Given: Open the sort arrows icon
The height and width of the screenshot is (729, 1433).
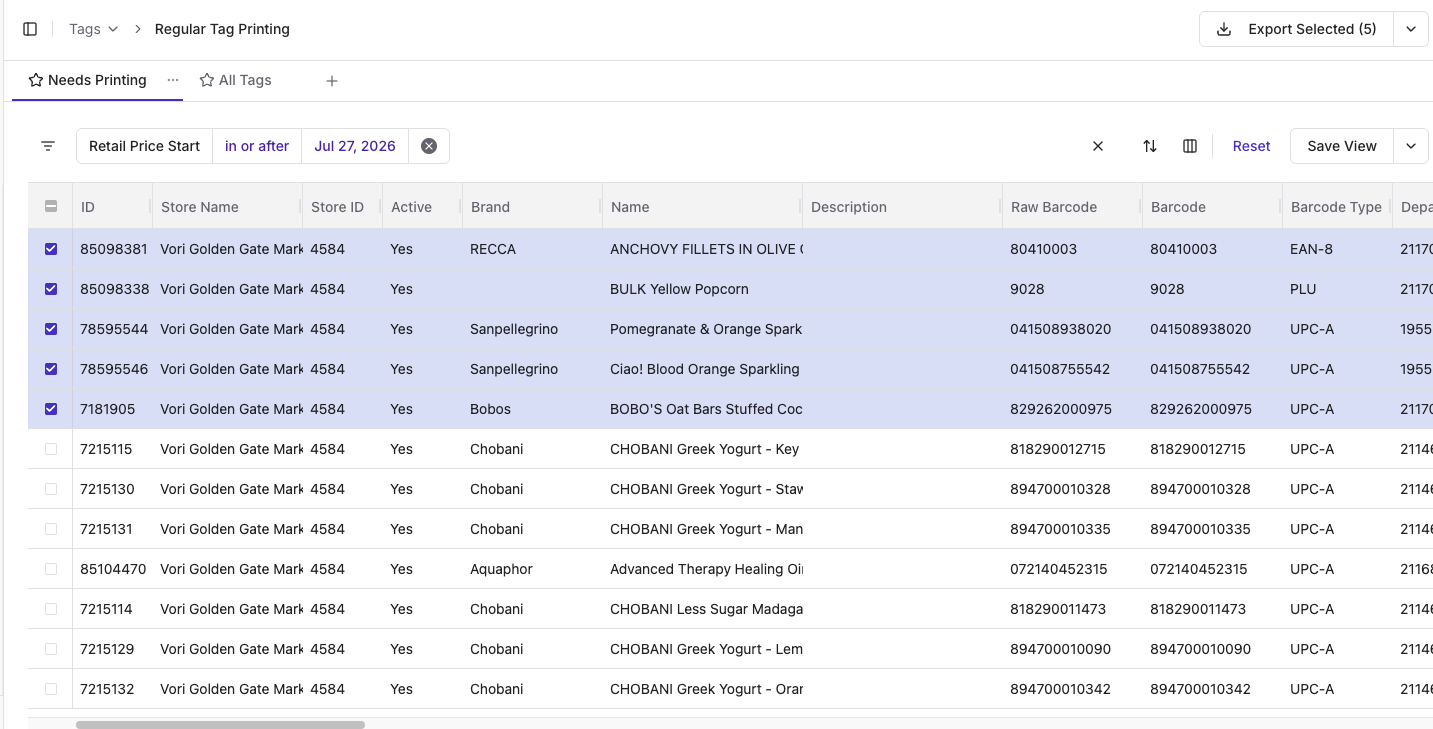Looking at the screenshot, I should click(x=1150, y=146).
